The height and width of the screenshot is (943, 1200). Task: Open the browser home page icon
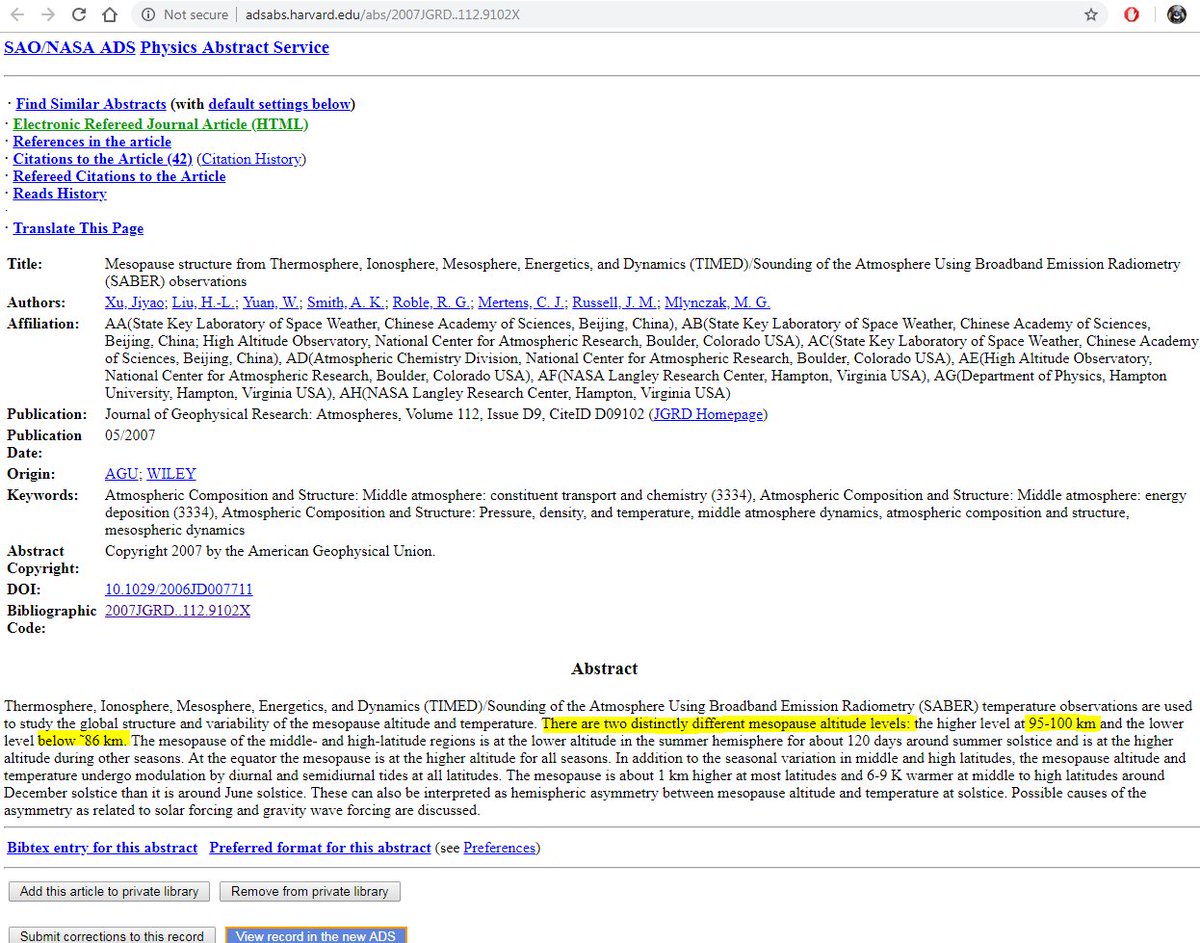tap(109, 14)
